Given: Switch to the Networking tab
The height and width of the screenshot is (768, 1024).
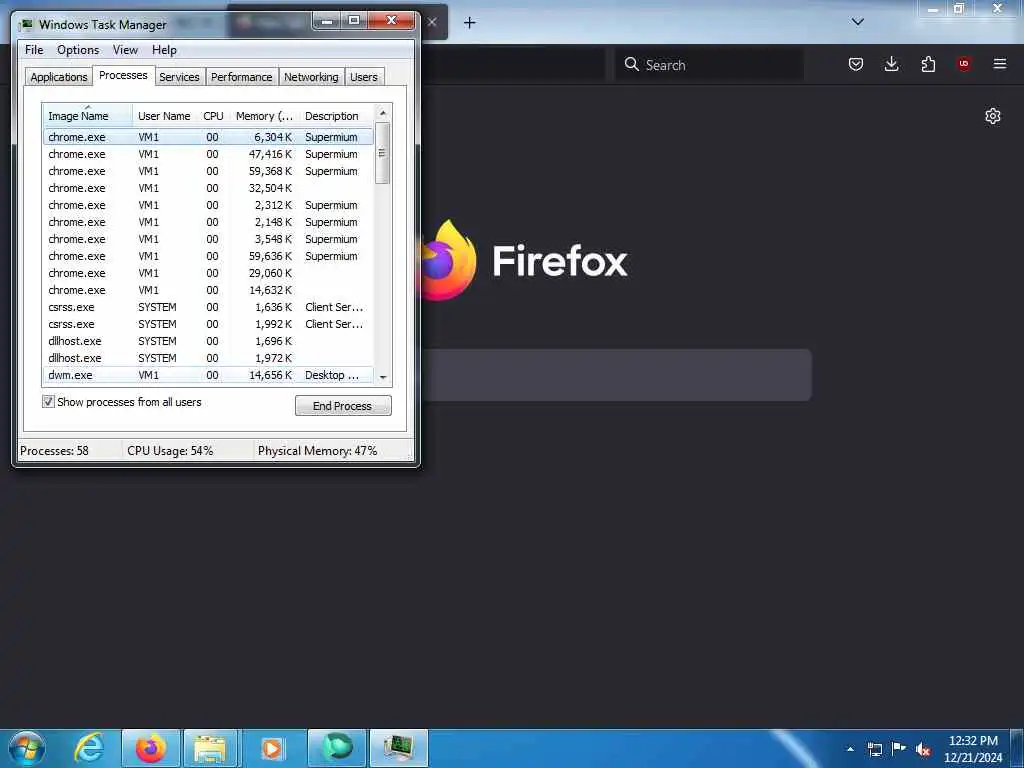Looking at the screenshot, I should [311, 77].
